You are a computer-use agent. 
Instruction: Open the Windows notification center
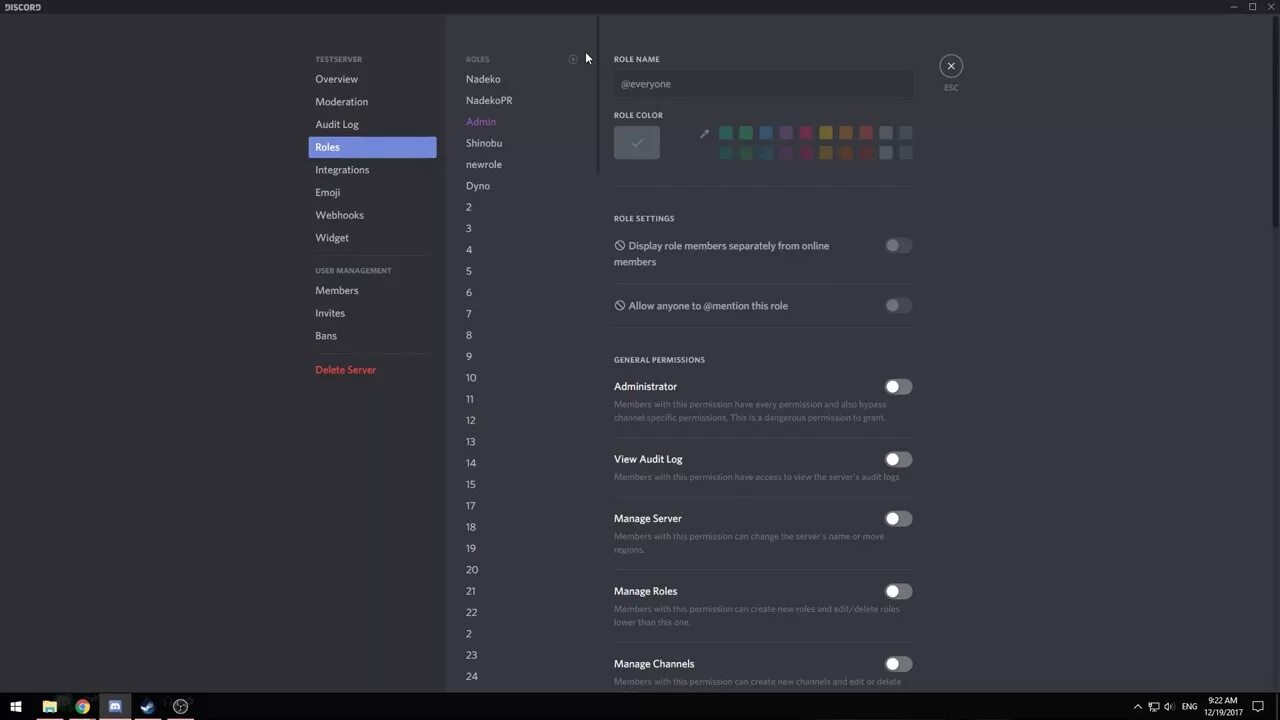[1258, 706]
